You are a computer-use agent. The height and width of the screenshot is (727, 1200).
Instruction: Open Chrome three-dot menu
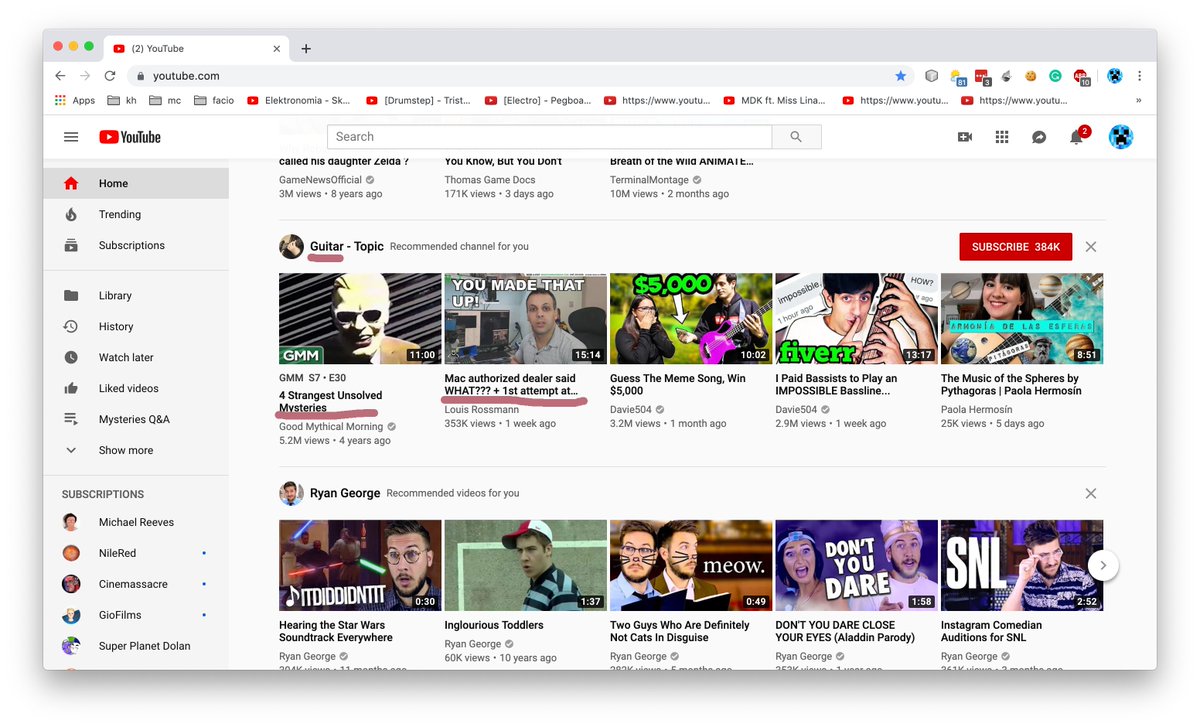[1139, 76]
